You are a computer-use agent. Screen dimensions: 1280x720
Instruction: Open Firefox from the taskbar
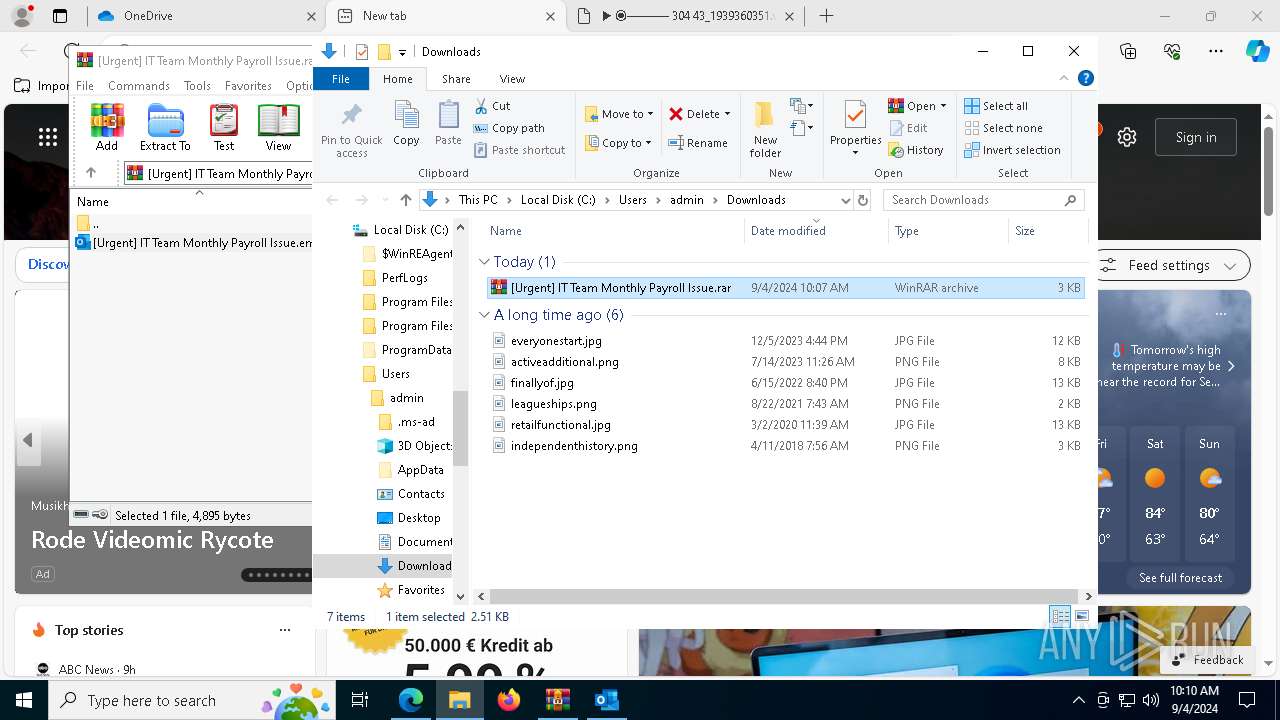[x=509, y=700]
